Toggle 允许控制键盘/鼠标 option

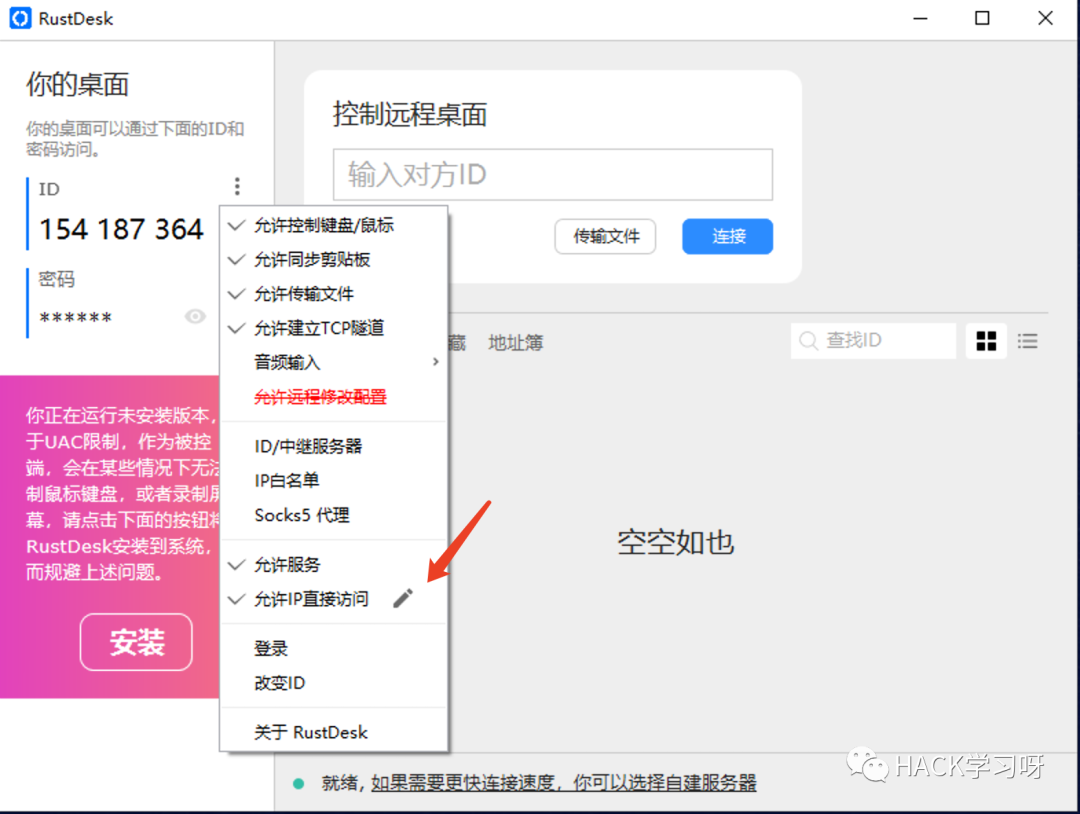(334, 225)
